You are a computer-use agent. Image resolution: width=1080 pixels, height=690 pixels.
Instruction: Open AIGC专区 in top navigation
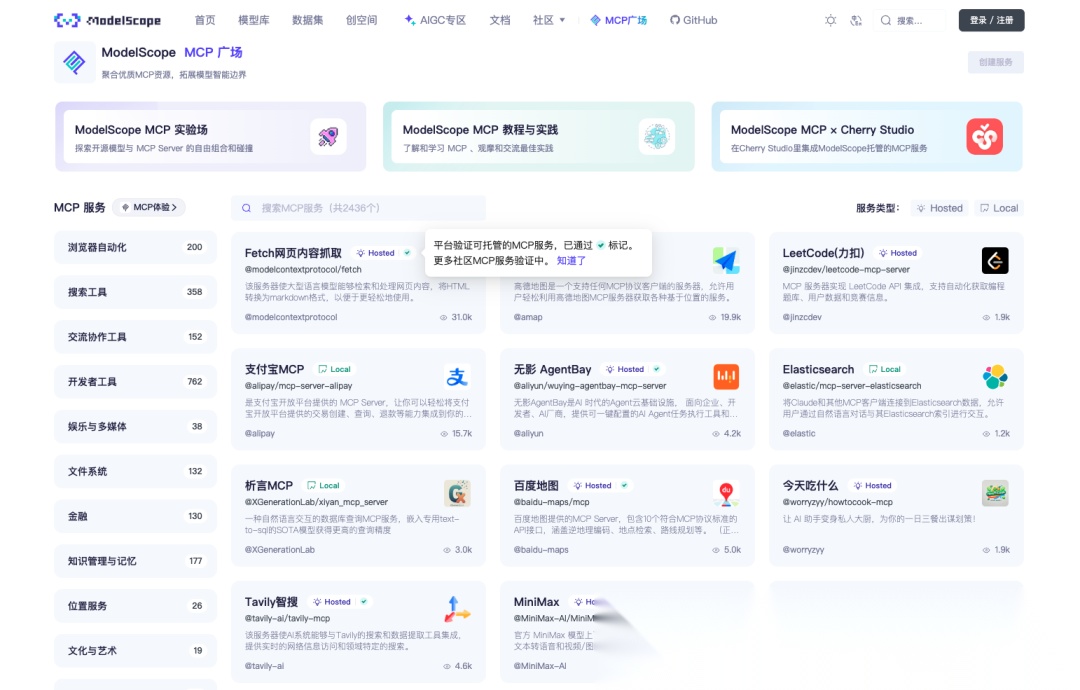point(435,21)
